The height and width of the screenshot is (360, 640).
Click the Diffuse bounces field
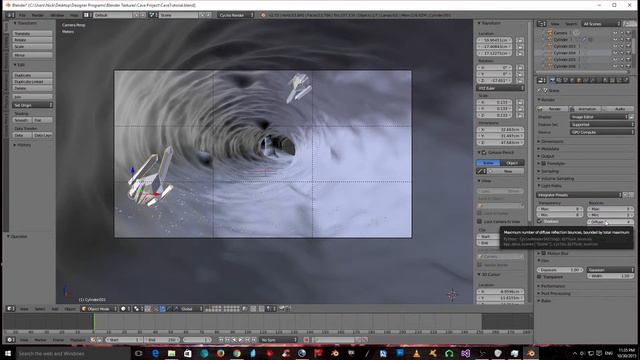[x=610, y=222]
